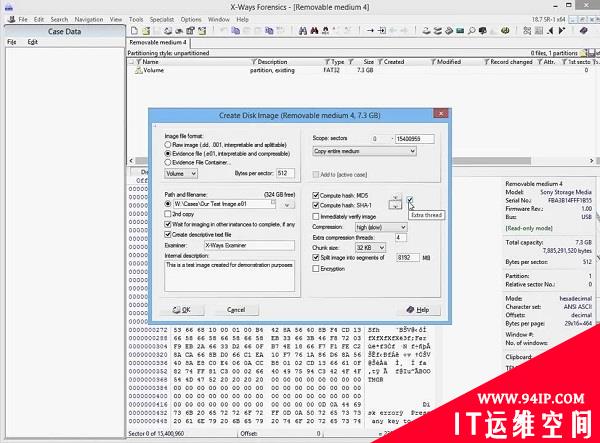Open the Navigation menu
Image resolution: width=600 pixels, height=443 pixels.
tap(89, 19)
